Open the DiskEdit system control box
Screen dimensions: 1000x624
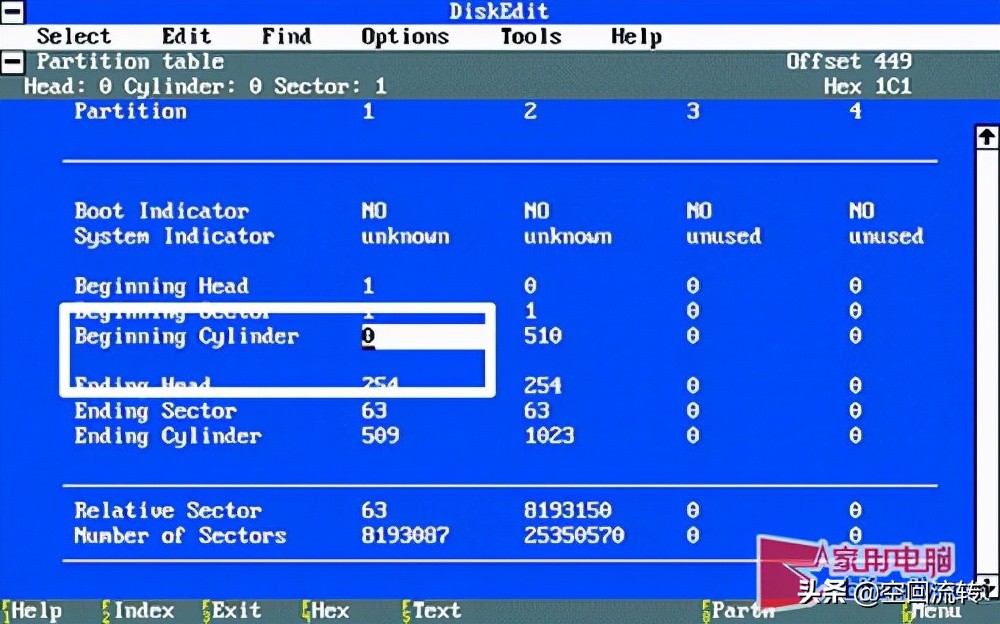coord(13,12)
